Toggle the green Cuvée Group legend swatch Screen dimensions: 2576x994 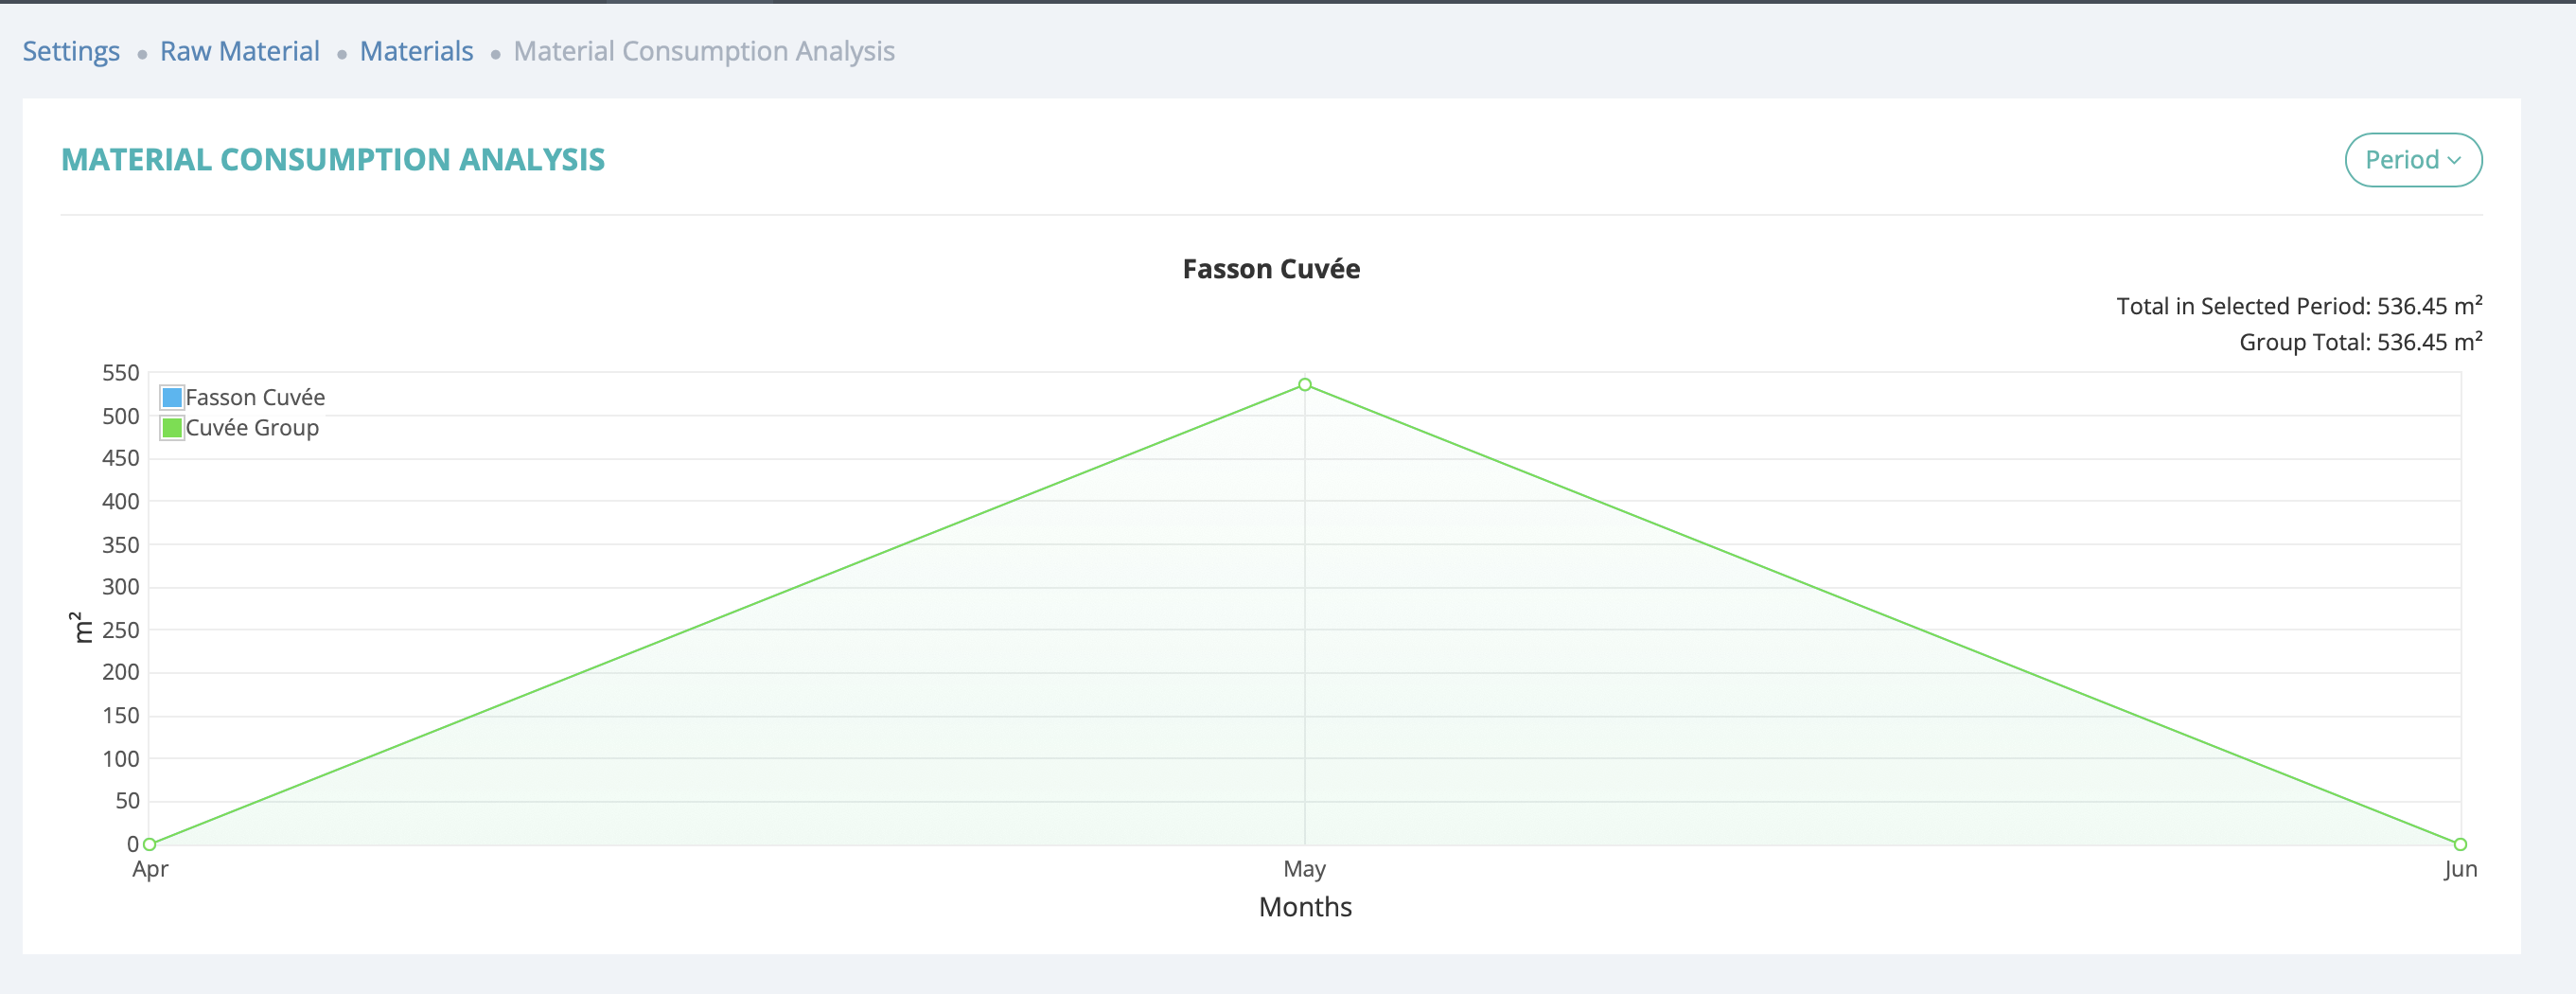point(172,428)
